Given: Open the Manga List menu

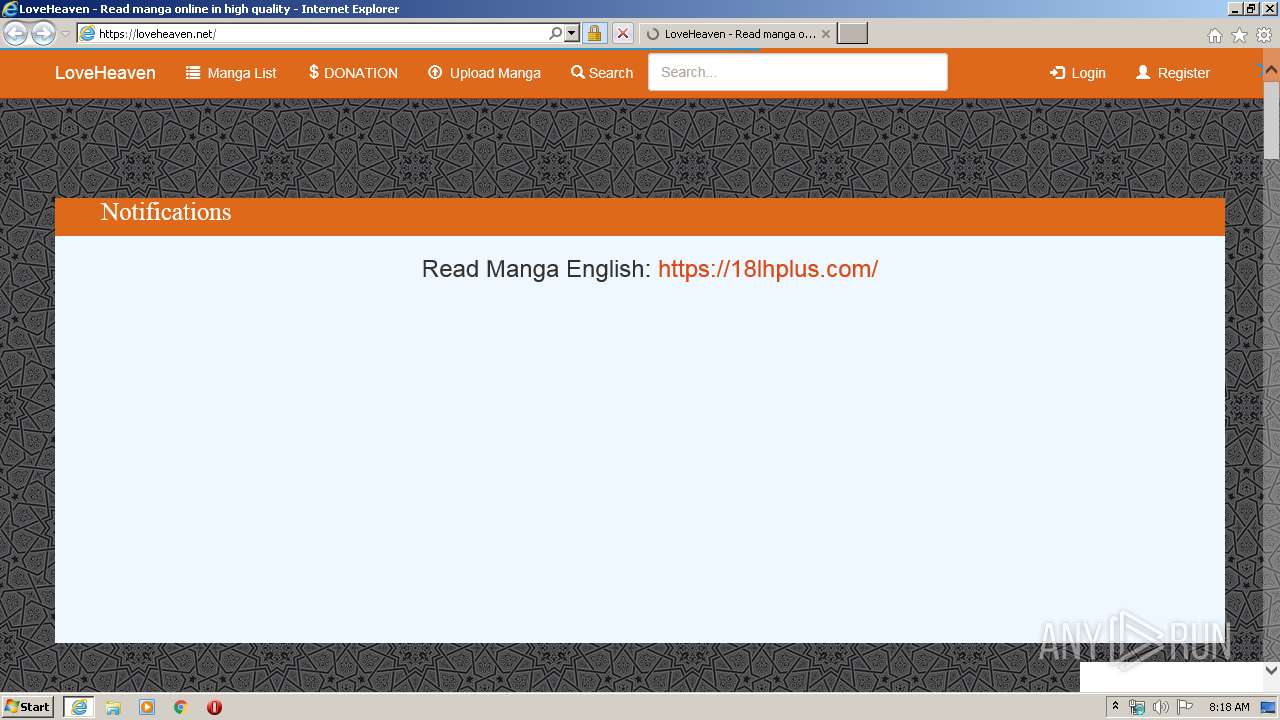Looking at the screenshot, I should click(231, 73).
